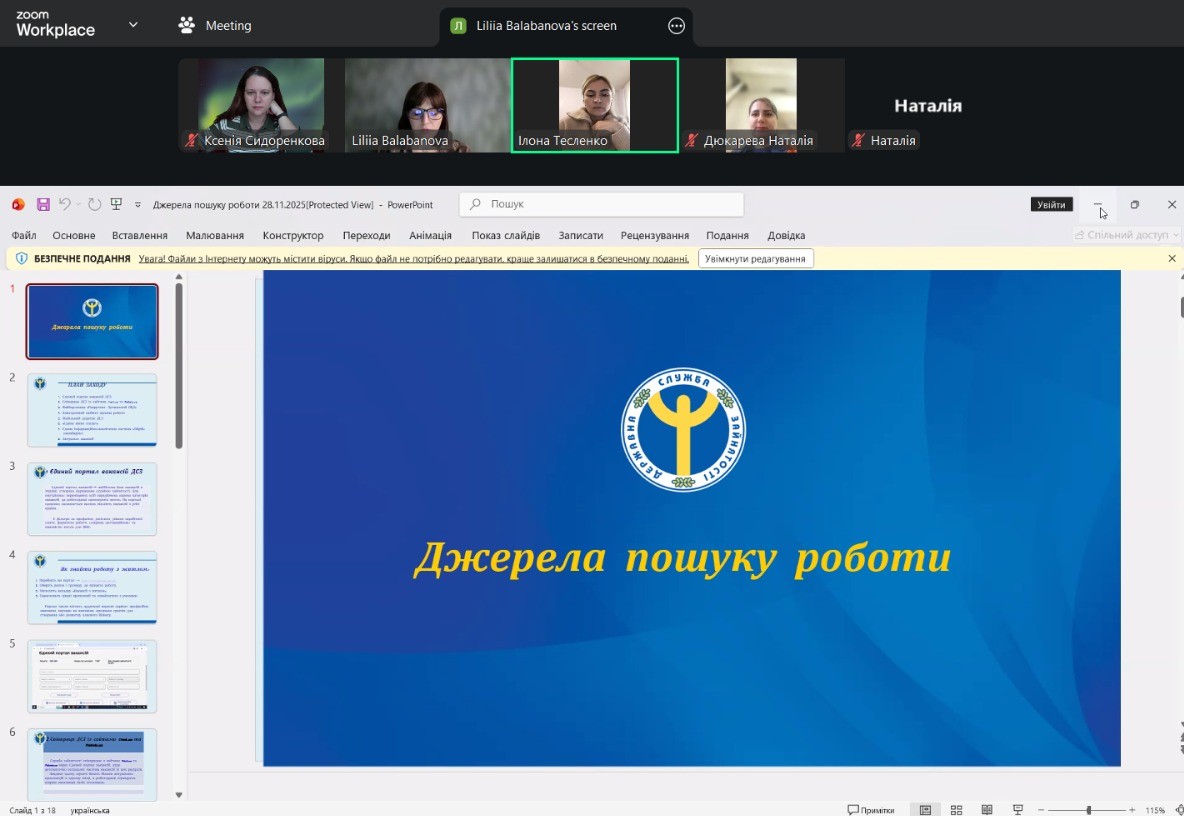1184x816 pixels.
Task: Switch to the Записати tab
Action: point(581,236)
